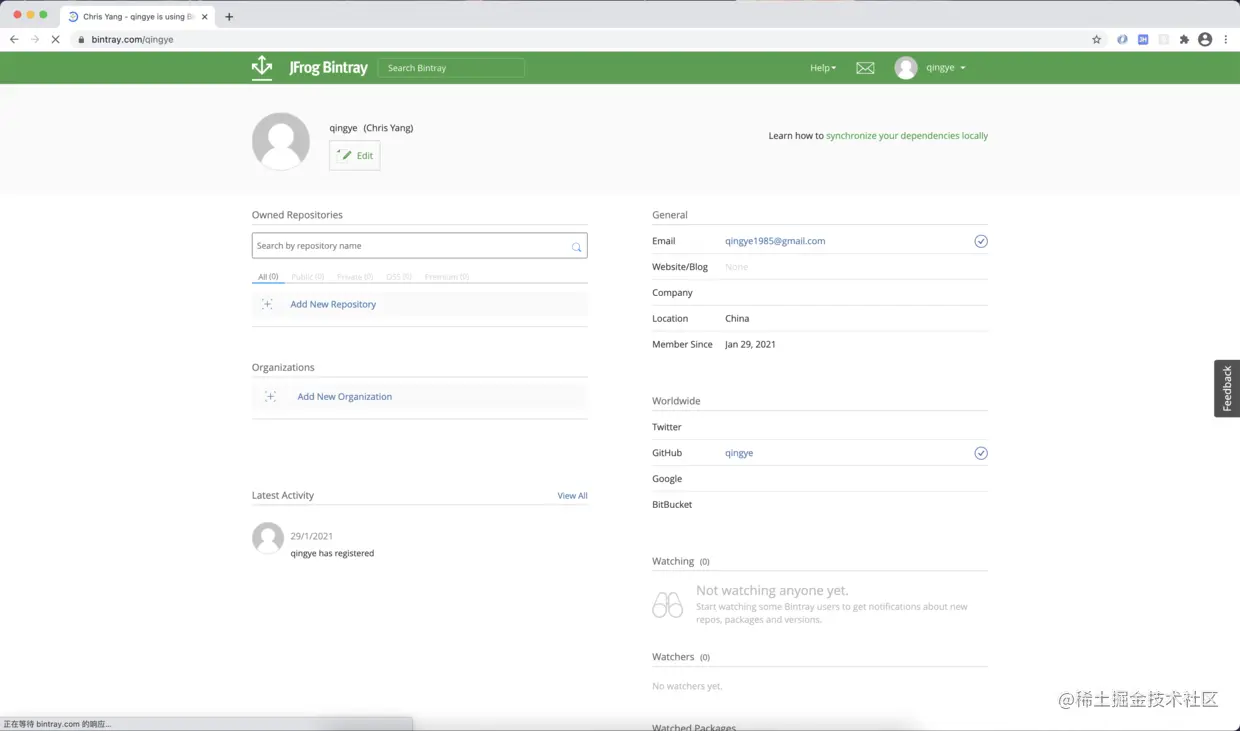Click the header user avatar icon
Viewport: 1240px width, 731px height.
coord(906,68)
